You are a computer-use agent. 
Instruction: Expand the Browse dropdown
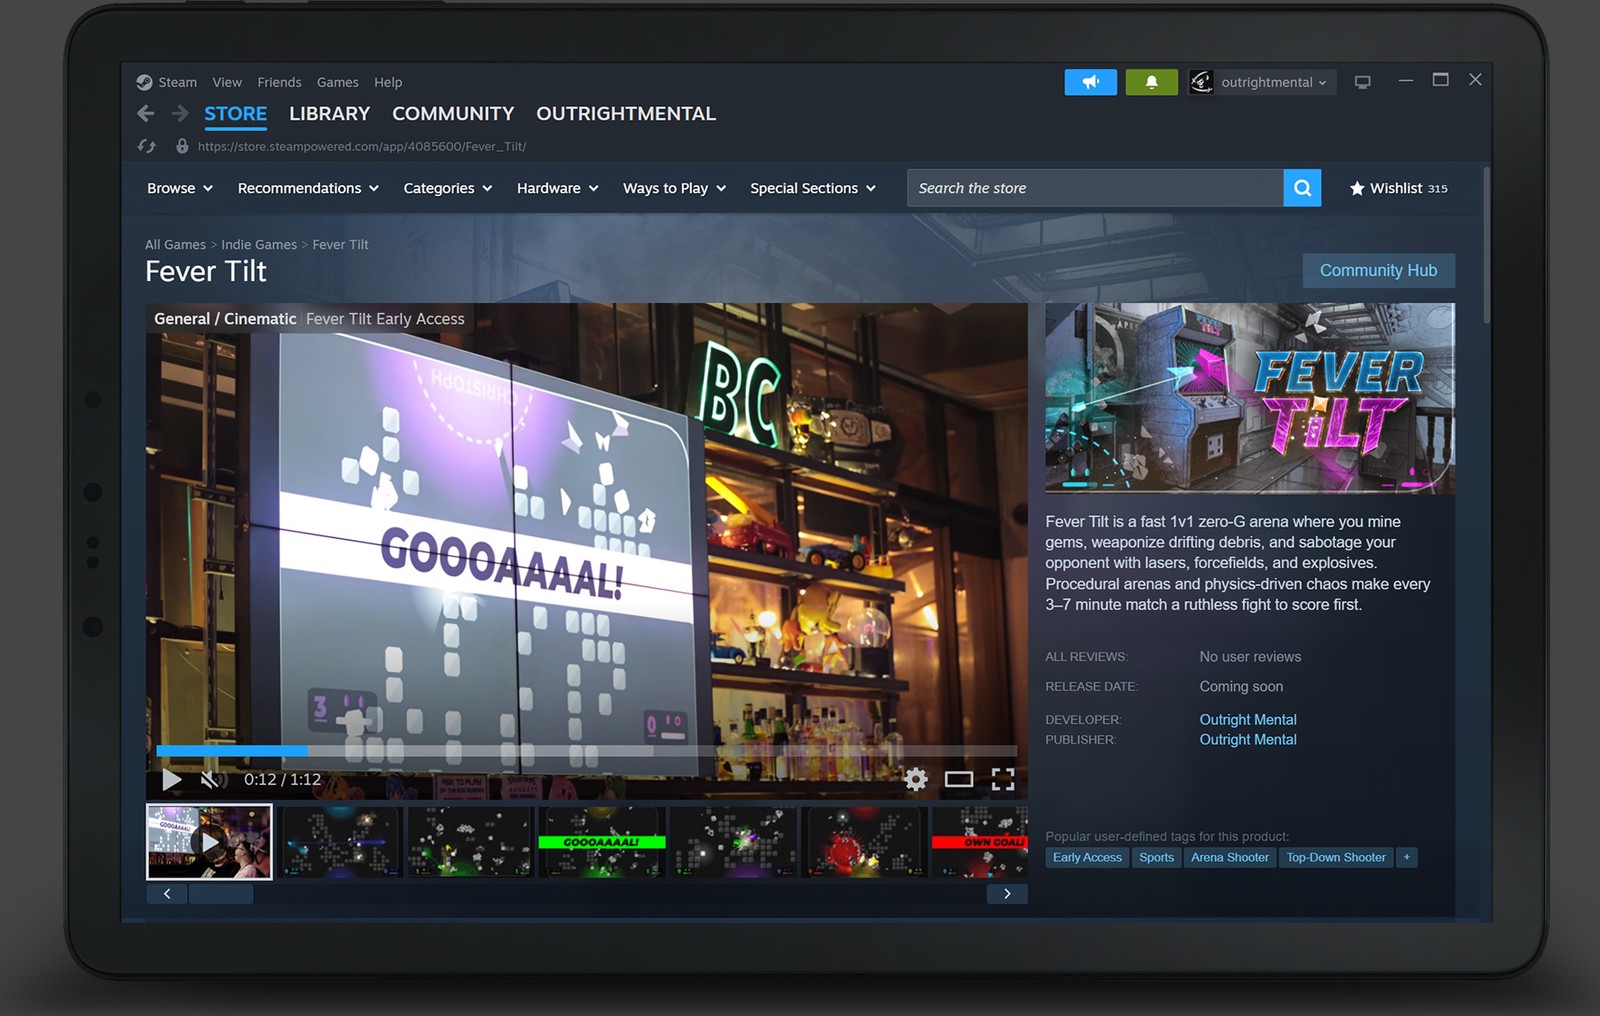click(x=180, y=188)
